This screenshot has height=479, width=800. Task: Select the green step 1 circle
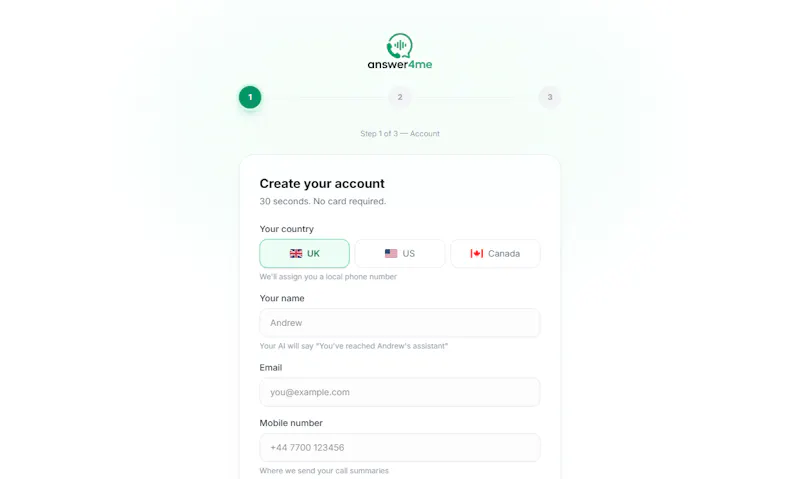pos(250,97)
